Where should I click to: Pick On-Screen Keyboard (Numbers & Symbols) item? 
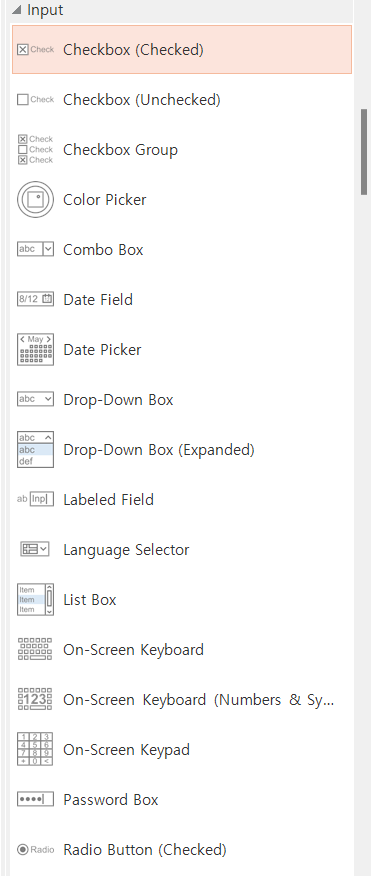point(182,699)
